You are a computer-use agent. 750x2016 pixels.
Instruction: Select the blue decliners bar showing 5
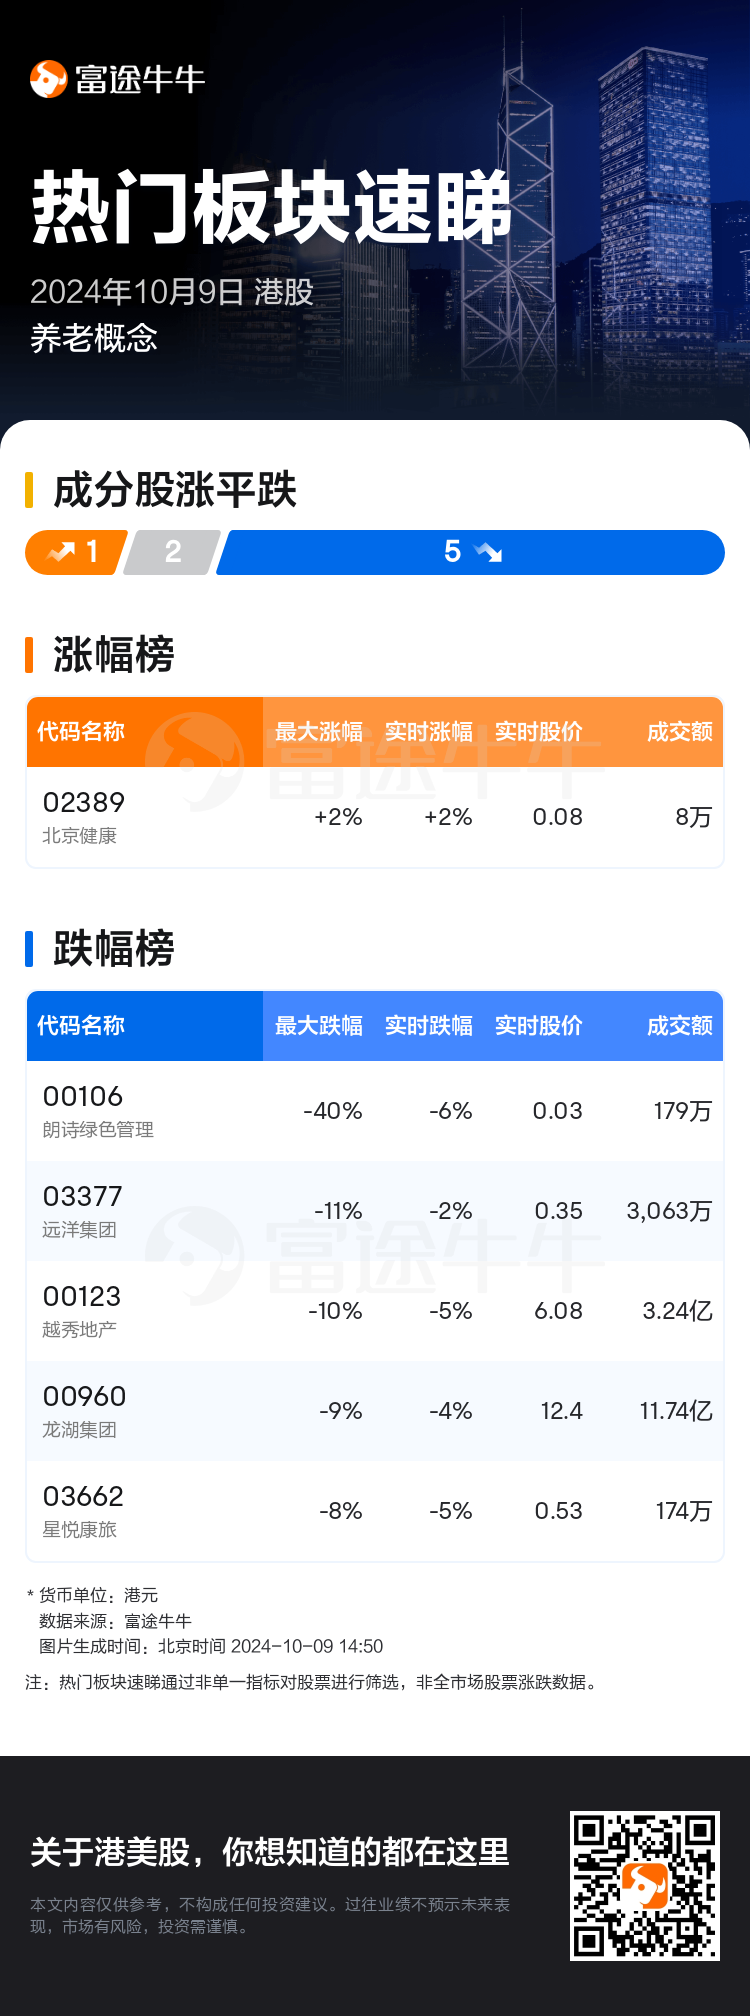pos(470,552)
